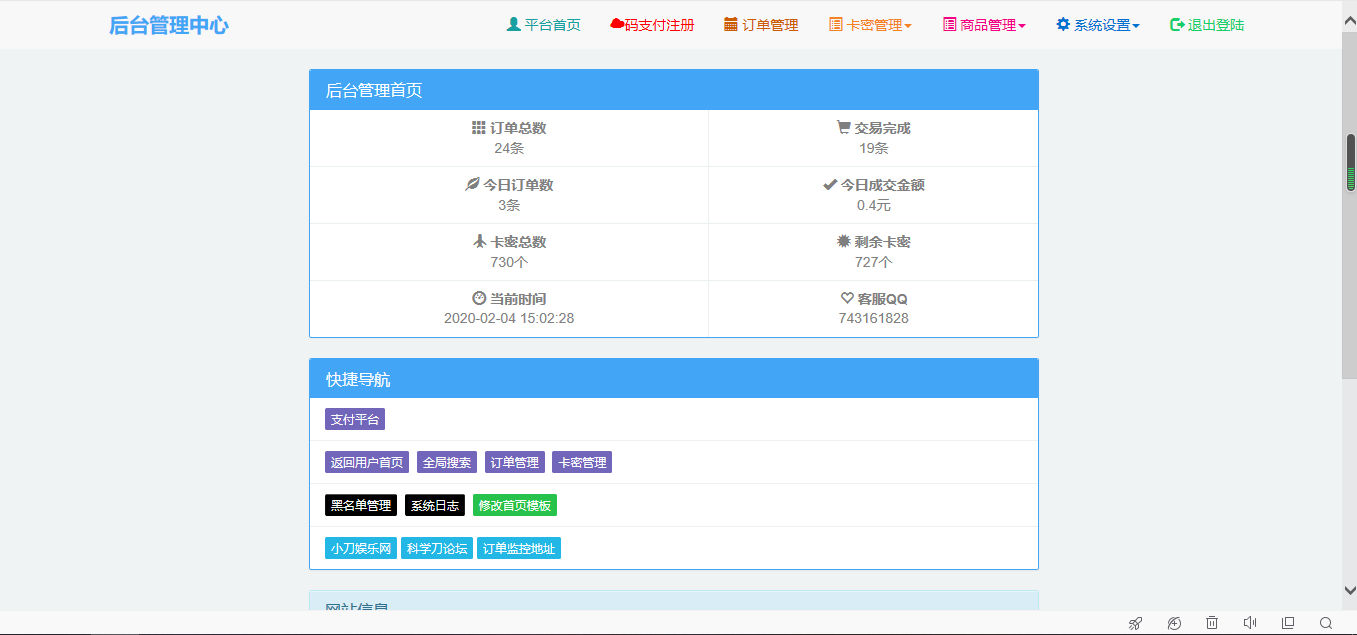Viewport: 1357px width, 635px height.
Task: Open the 系统设置 dropdown
Action: click(1097, 25)
